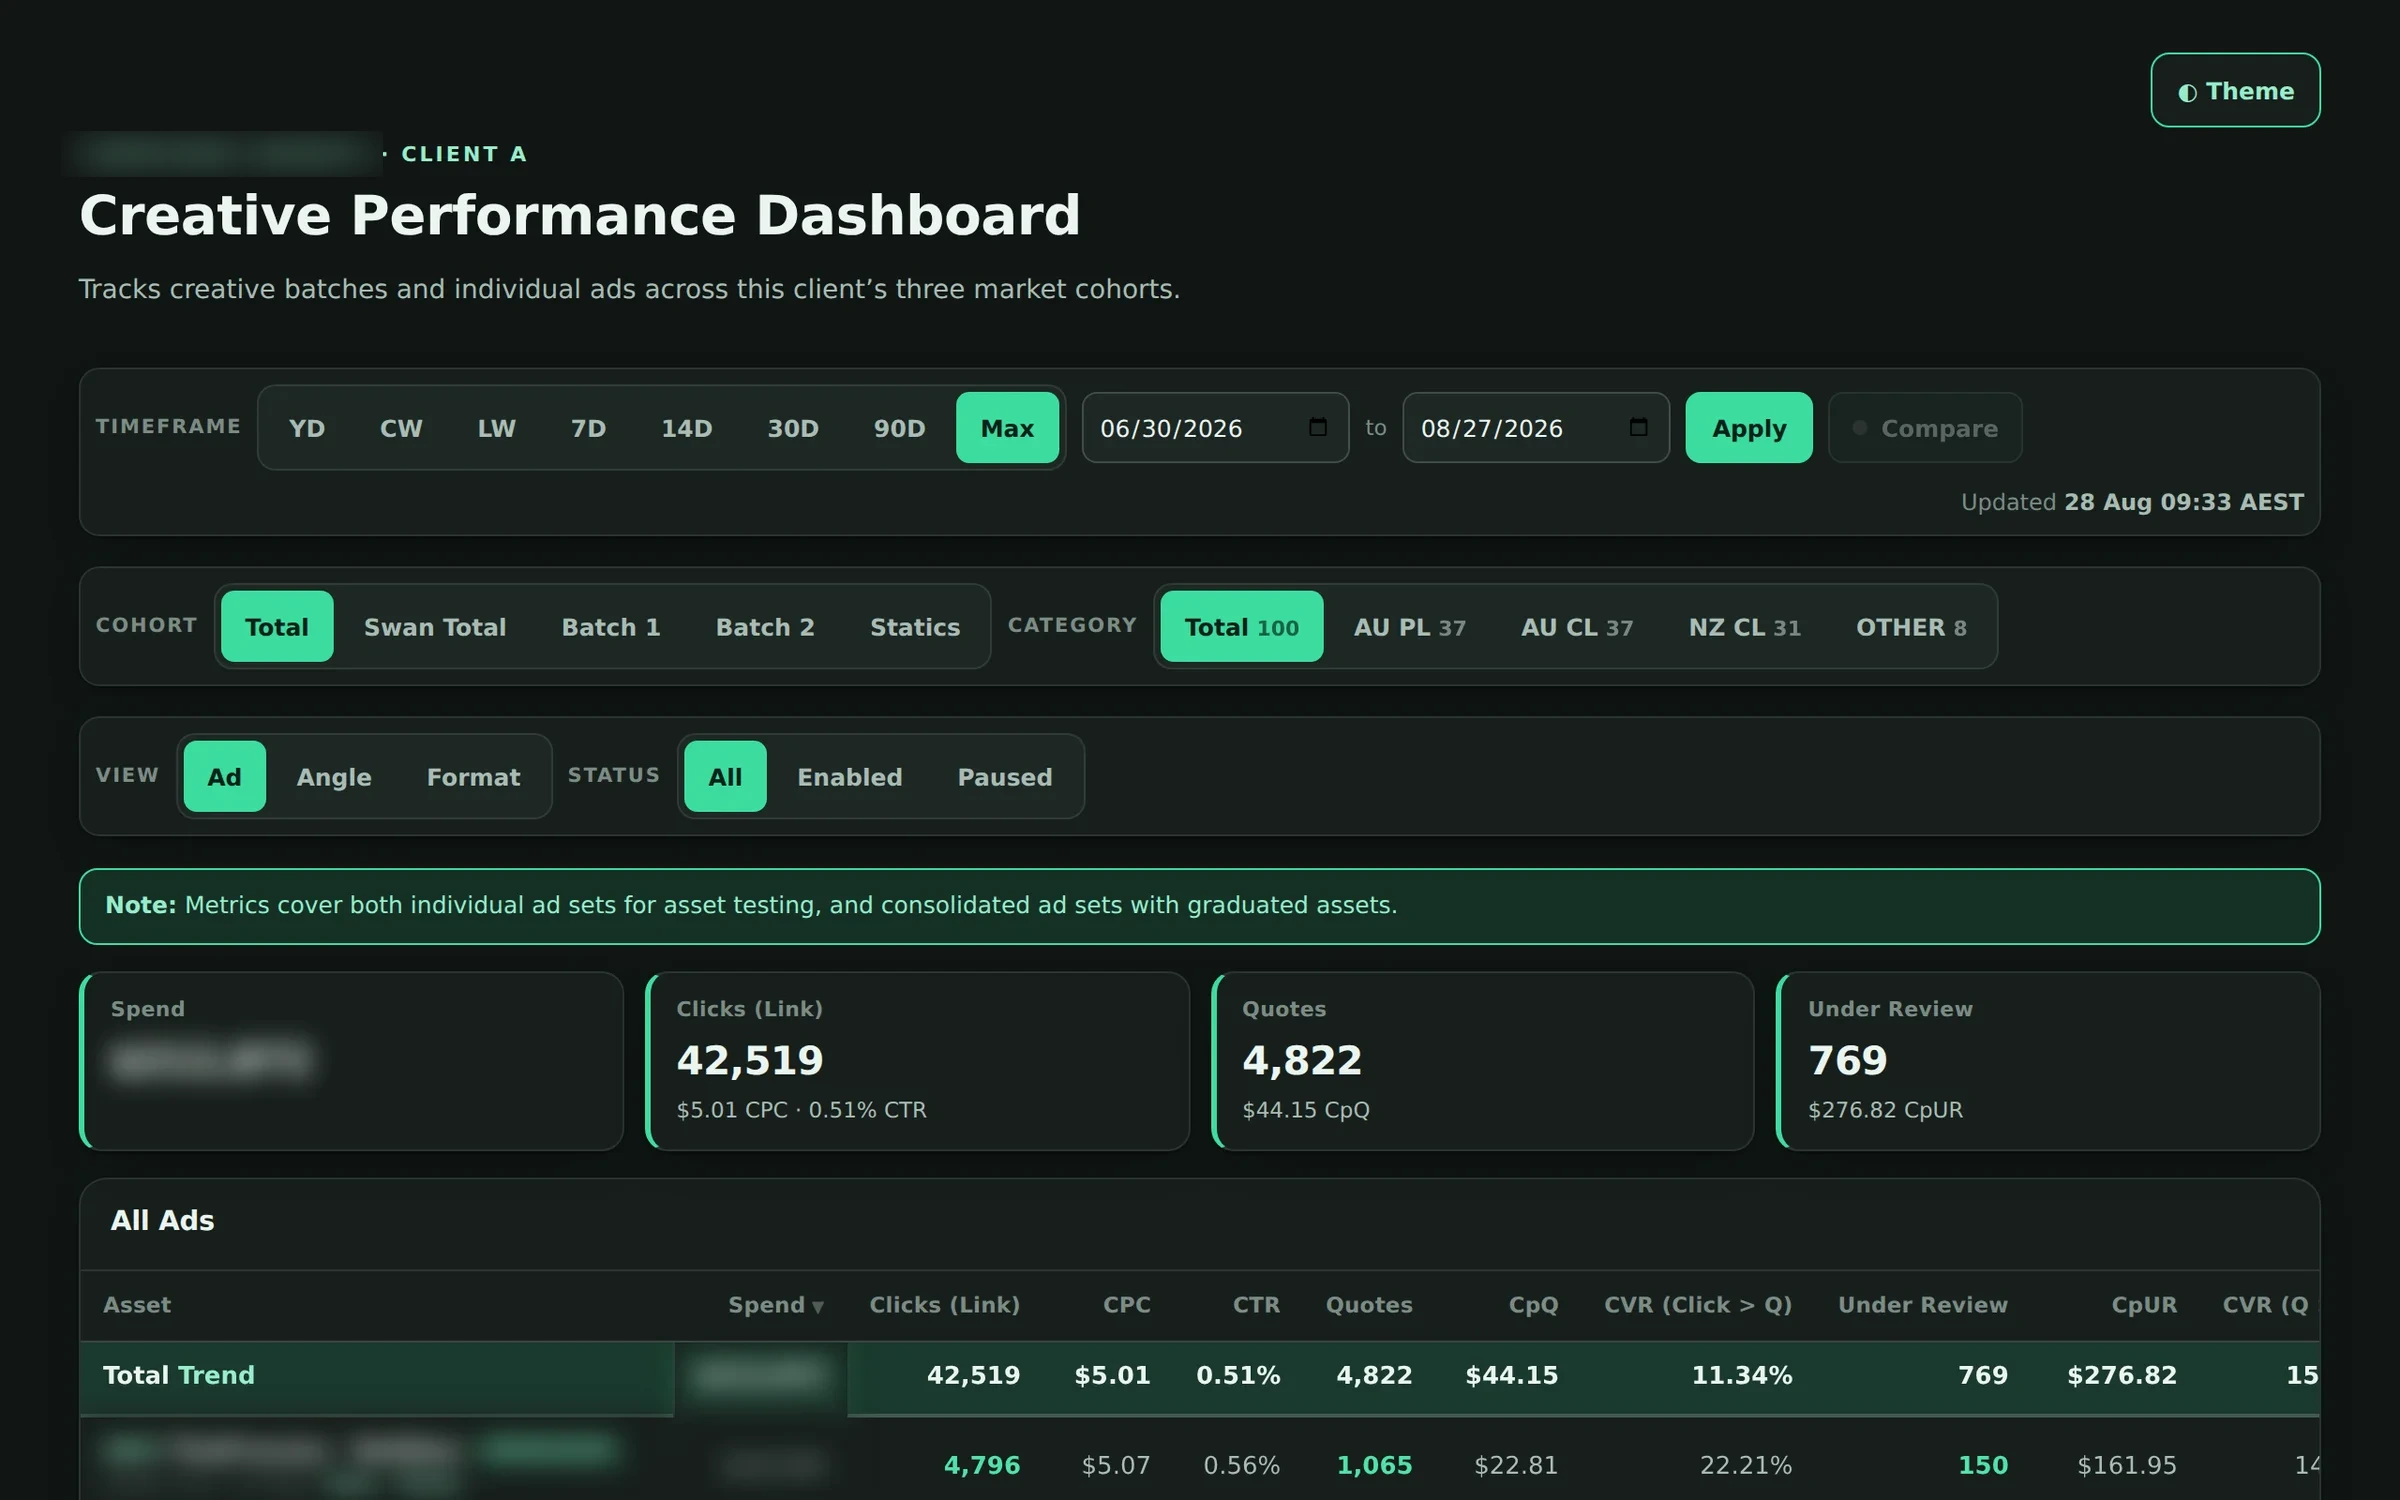
Task: Select the Total 100 category
Action: click(x=1242, y=627)
